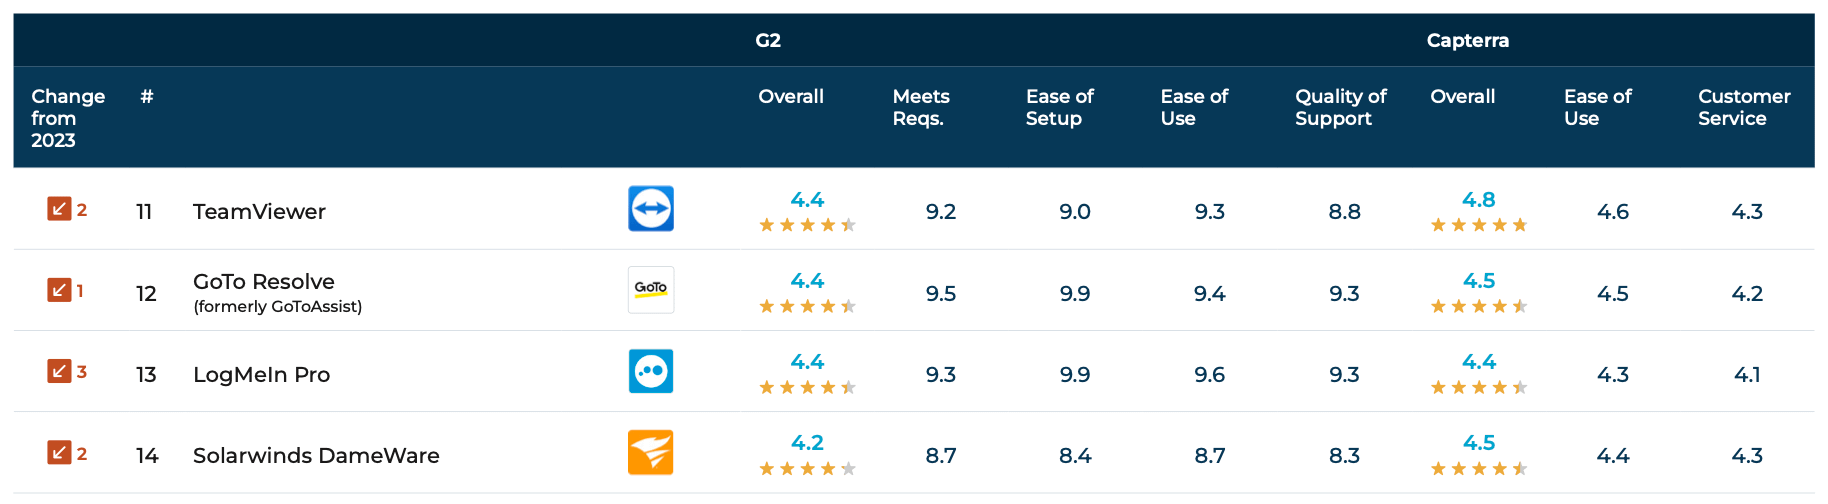
Task: Click the Change from 2023 column header
Action: [x=68, y=118]
